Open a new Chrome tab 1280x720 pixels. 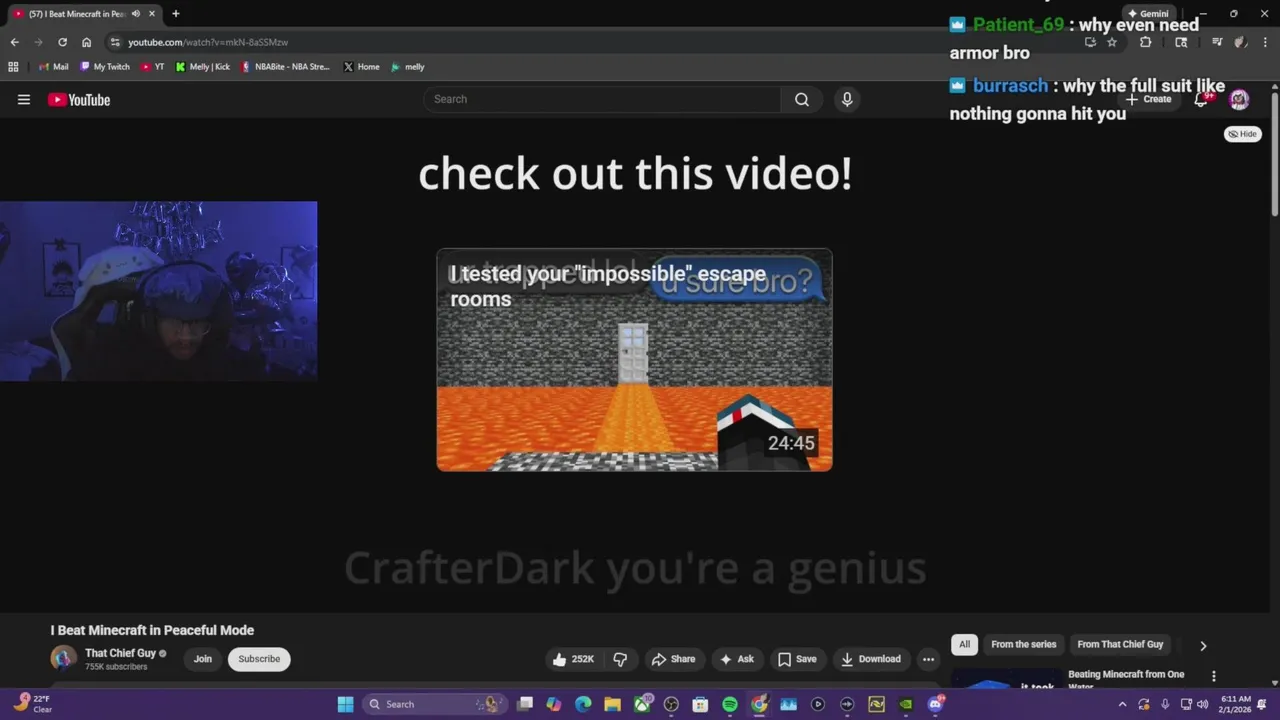175,14
